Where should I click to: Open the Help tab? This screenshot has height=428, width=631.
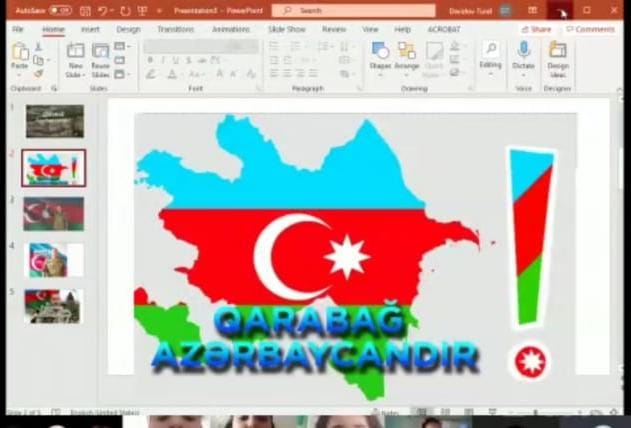[x=402, y=29]
